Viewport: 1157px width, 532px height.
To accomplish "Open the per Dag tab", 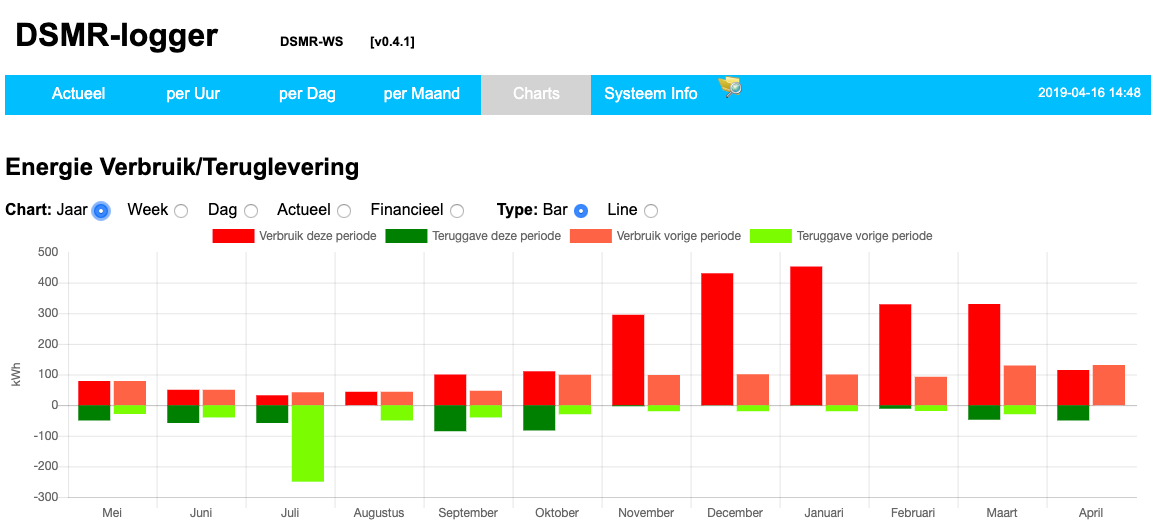I will point(307,94).
